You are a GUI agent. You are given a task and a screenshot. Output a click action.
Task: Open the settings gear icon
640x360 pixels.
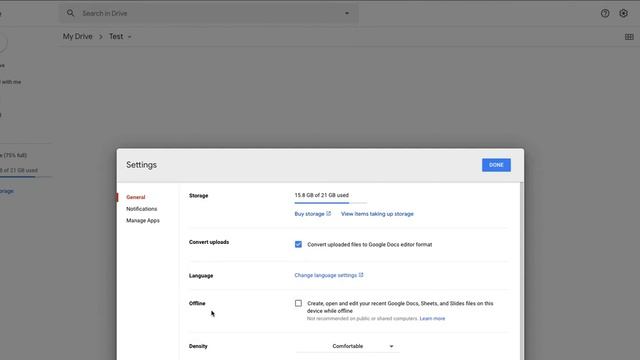(623, 13)
